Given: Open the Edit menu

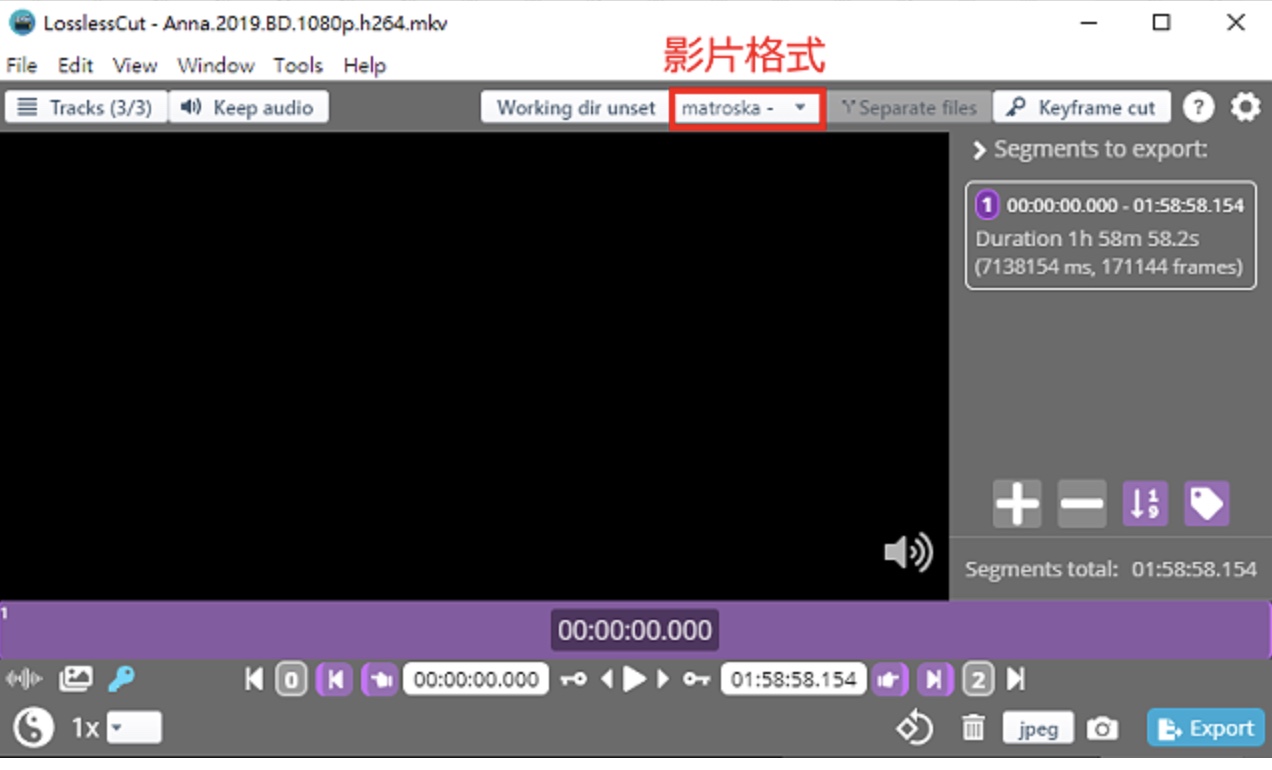Looking at the screenshot, I should (75, 65).
